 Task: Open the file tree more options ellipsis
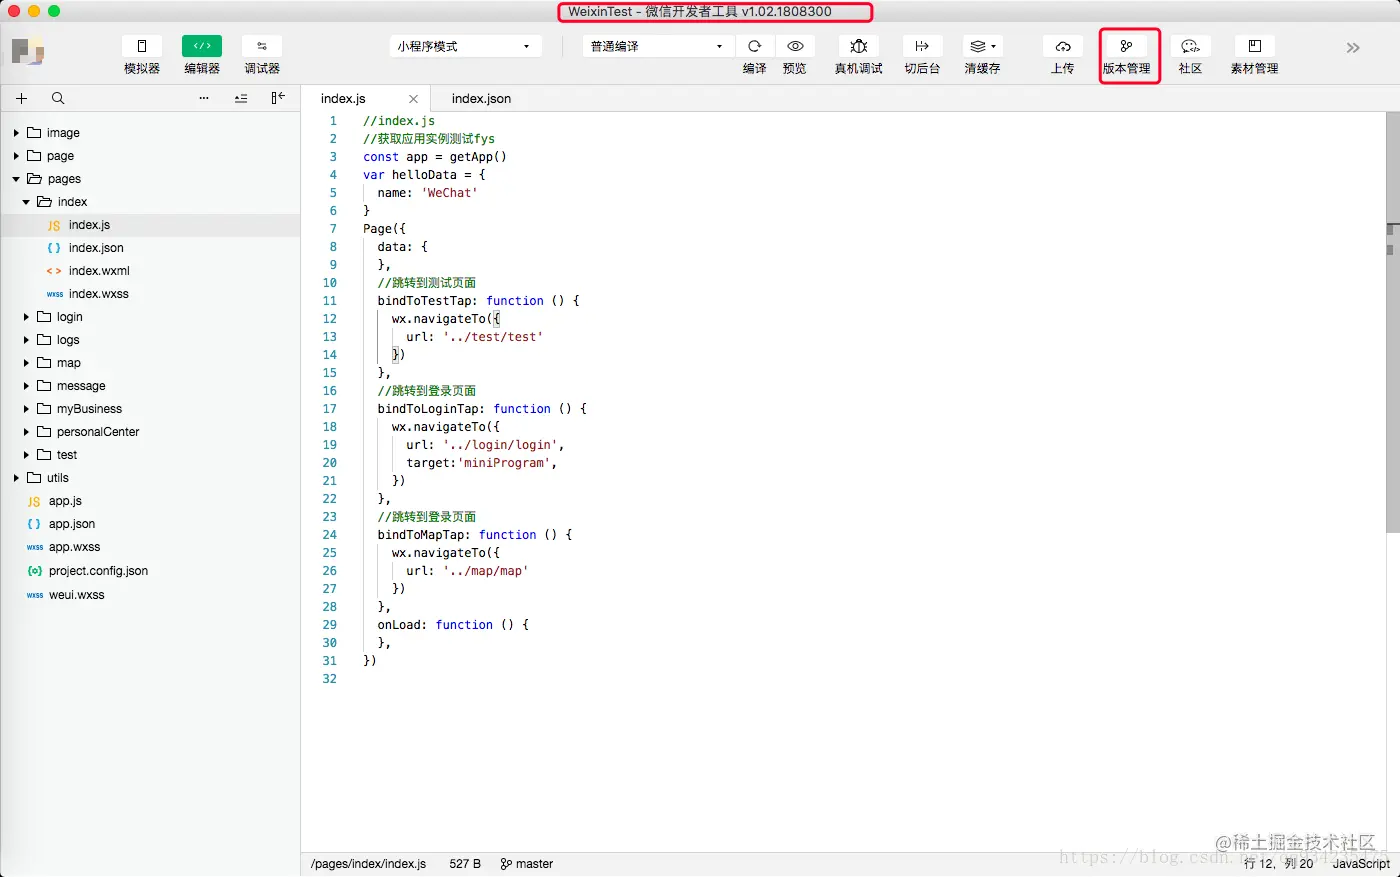204,98
